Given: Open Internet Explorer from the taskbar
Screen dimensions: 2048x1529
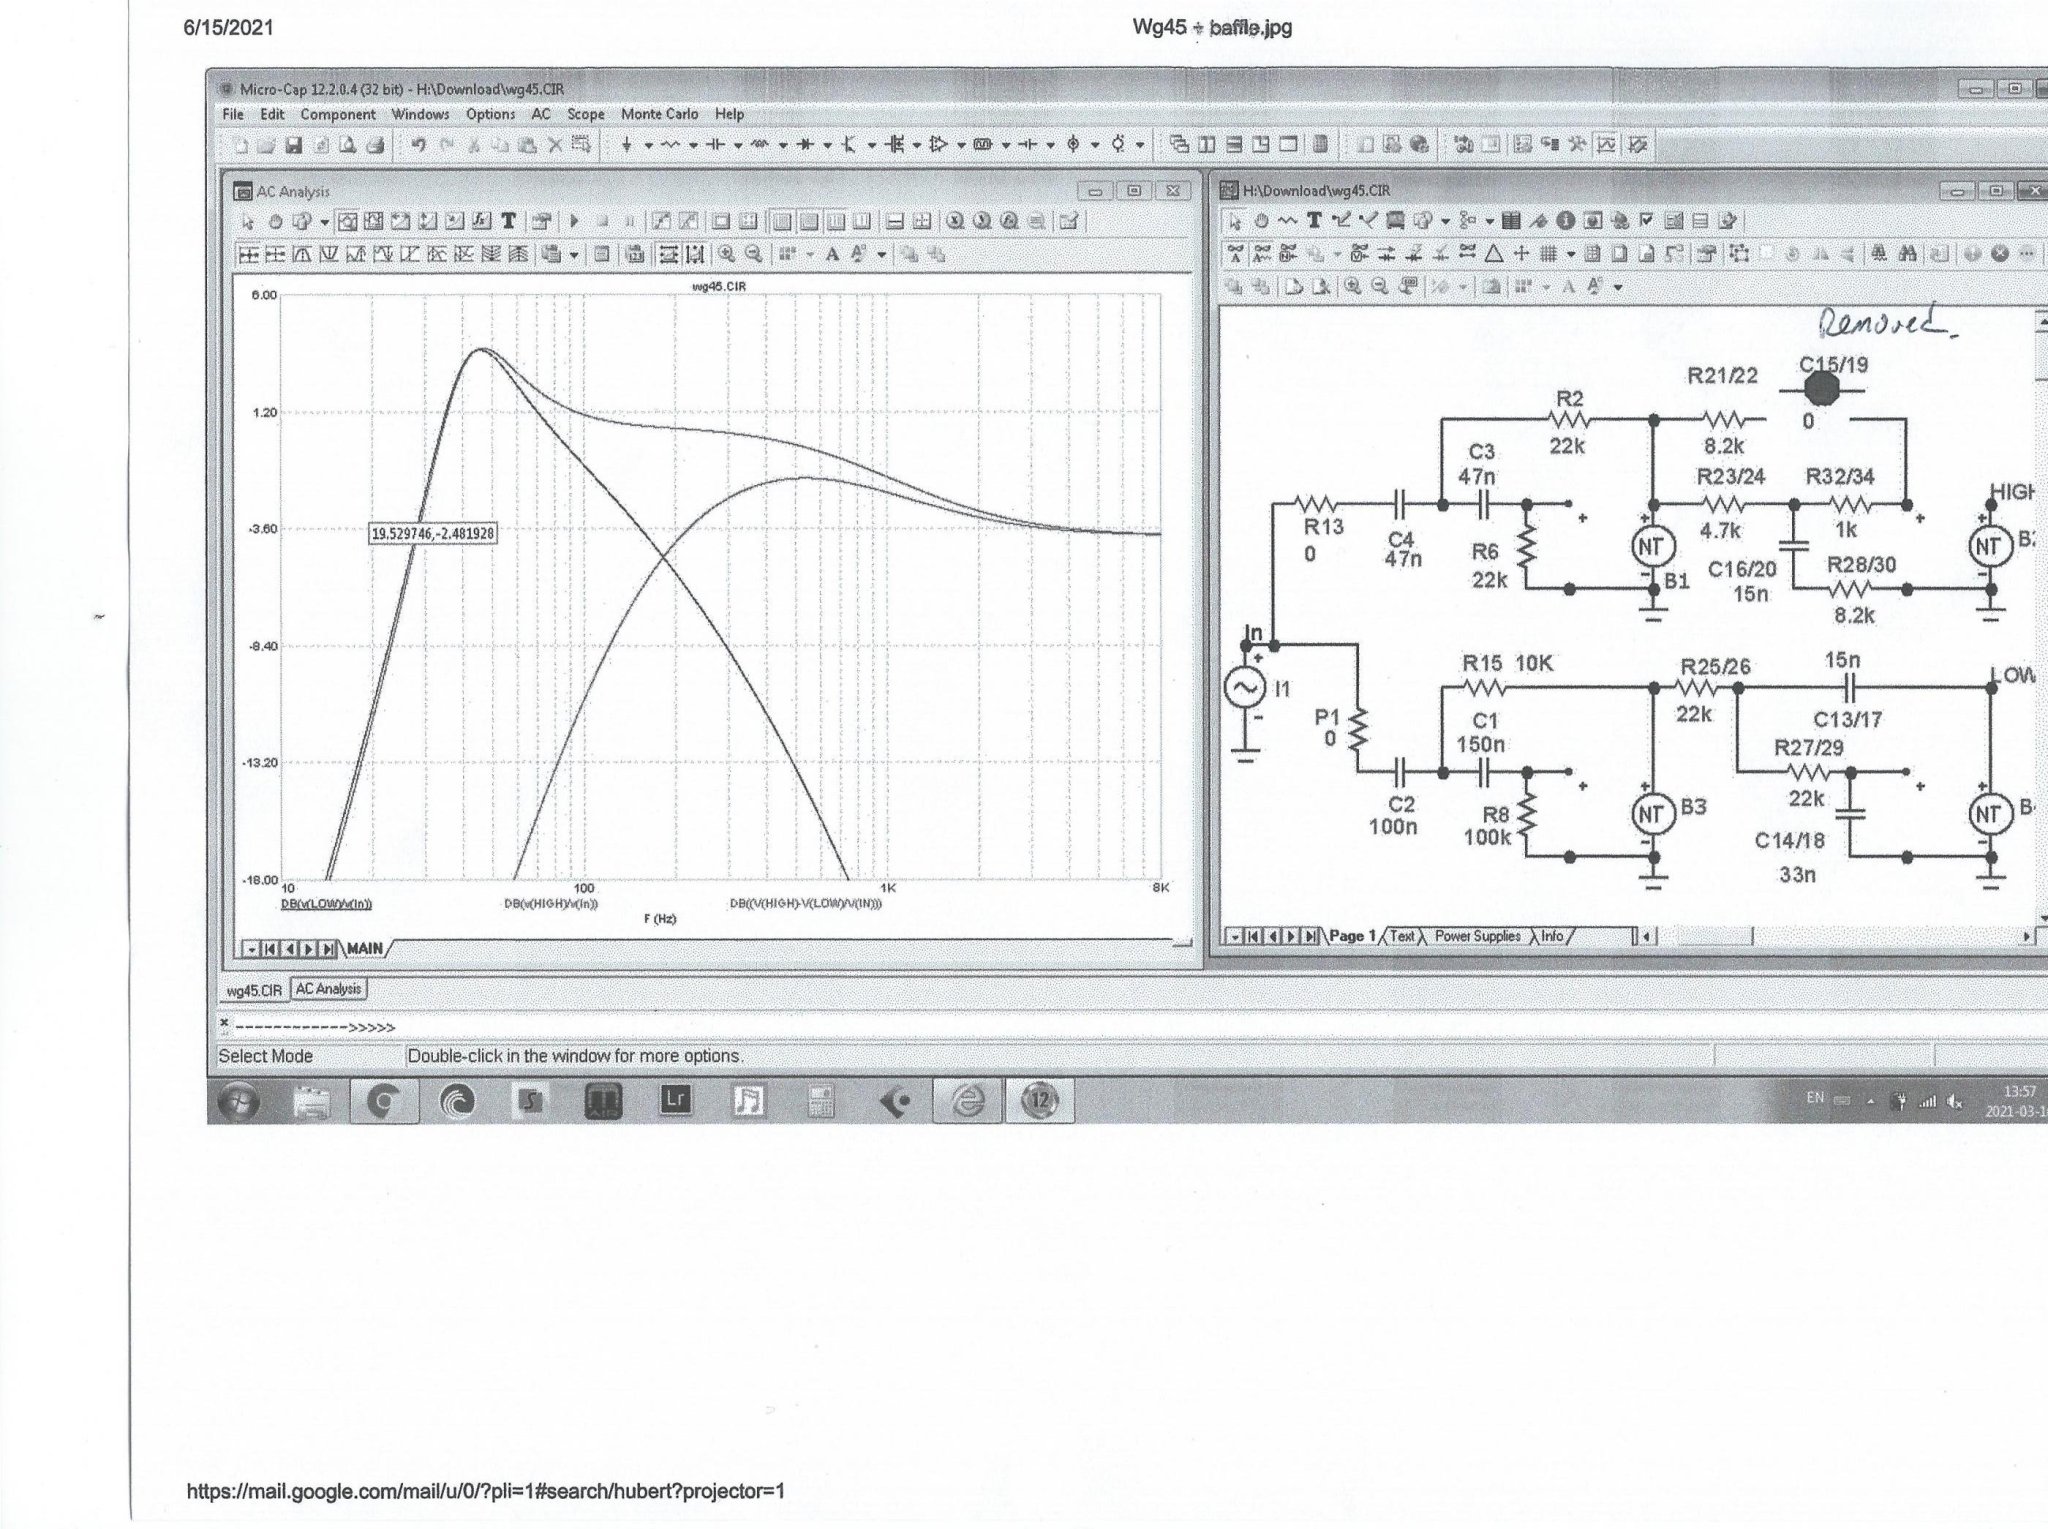Looking at the screenshot, I should click(967, 1101).
